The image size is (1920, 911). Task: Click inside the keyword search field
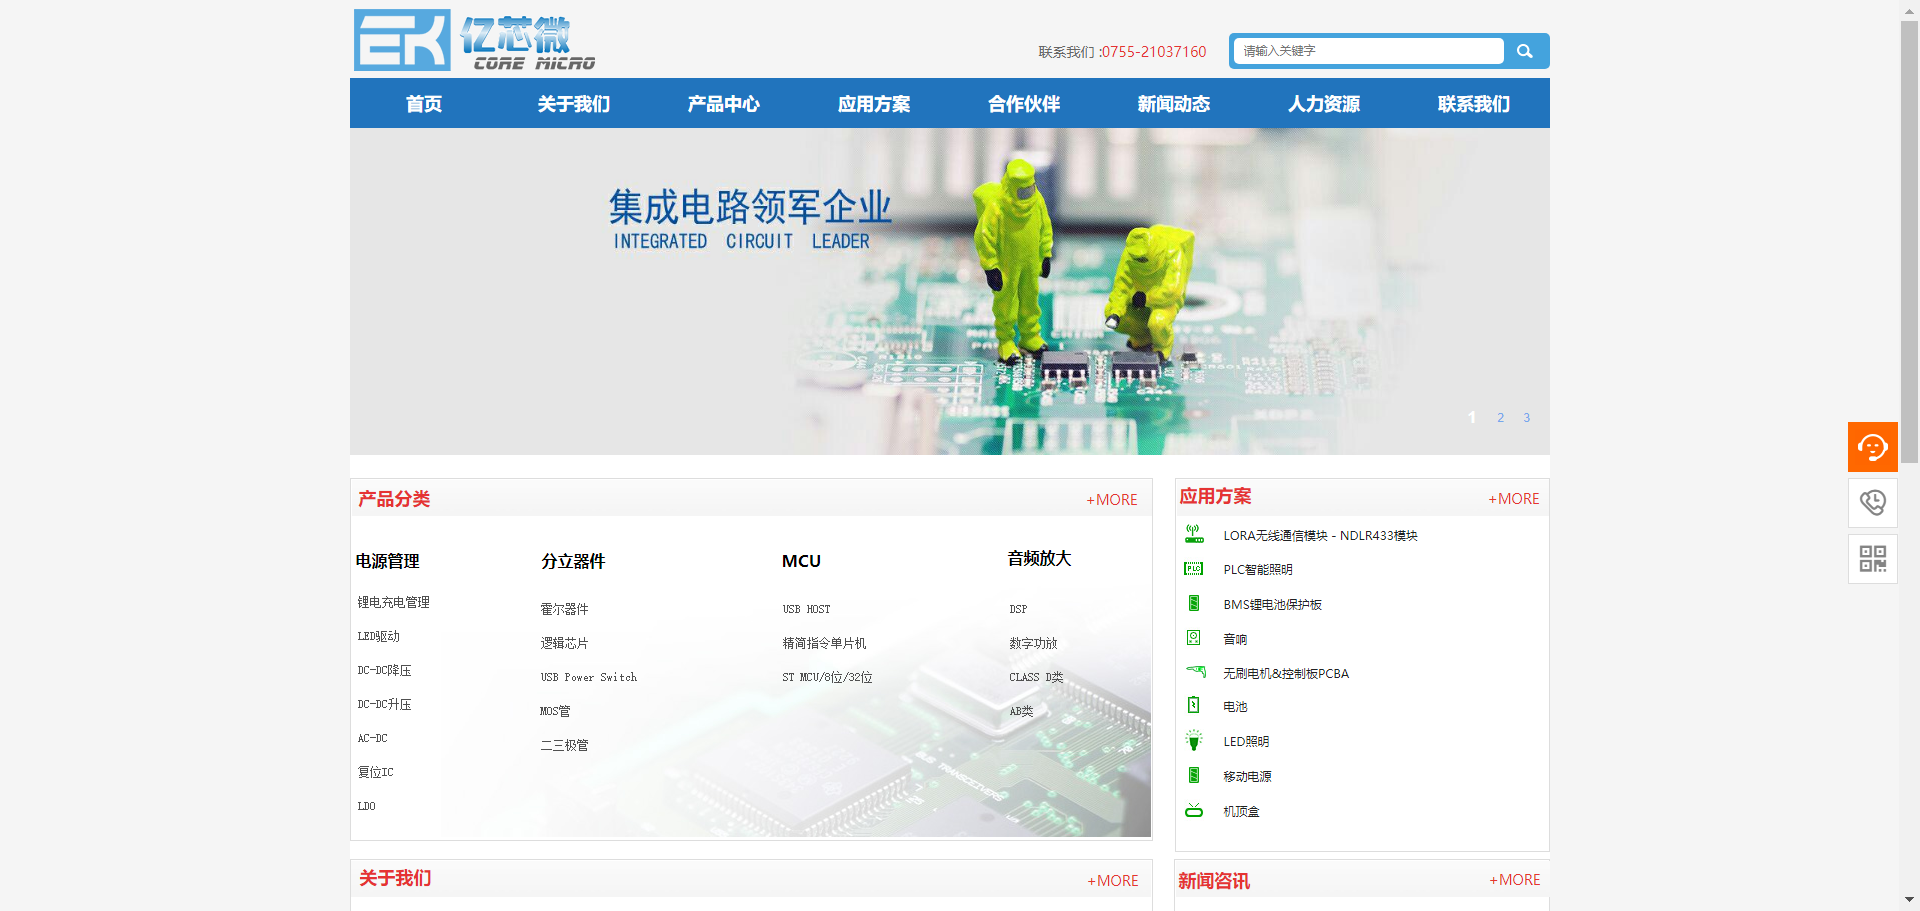[x=1360, y=50]
